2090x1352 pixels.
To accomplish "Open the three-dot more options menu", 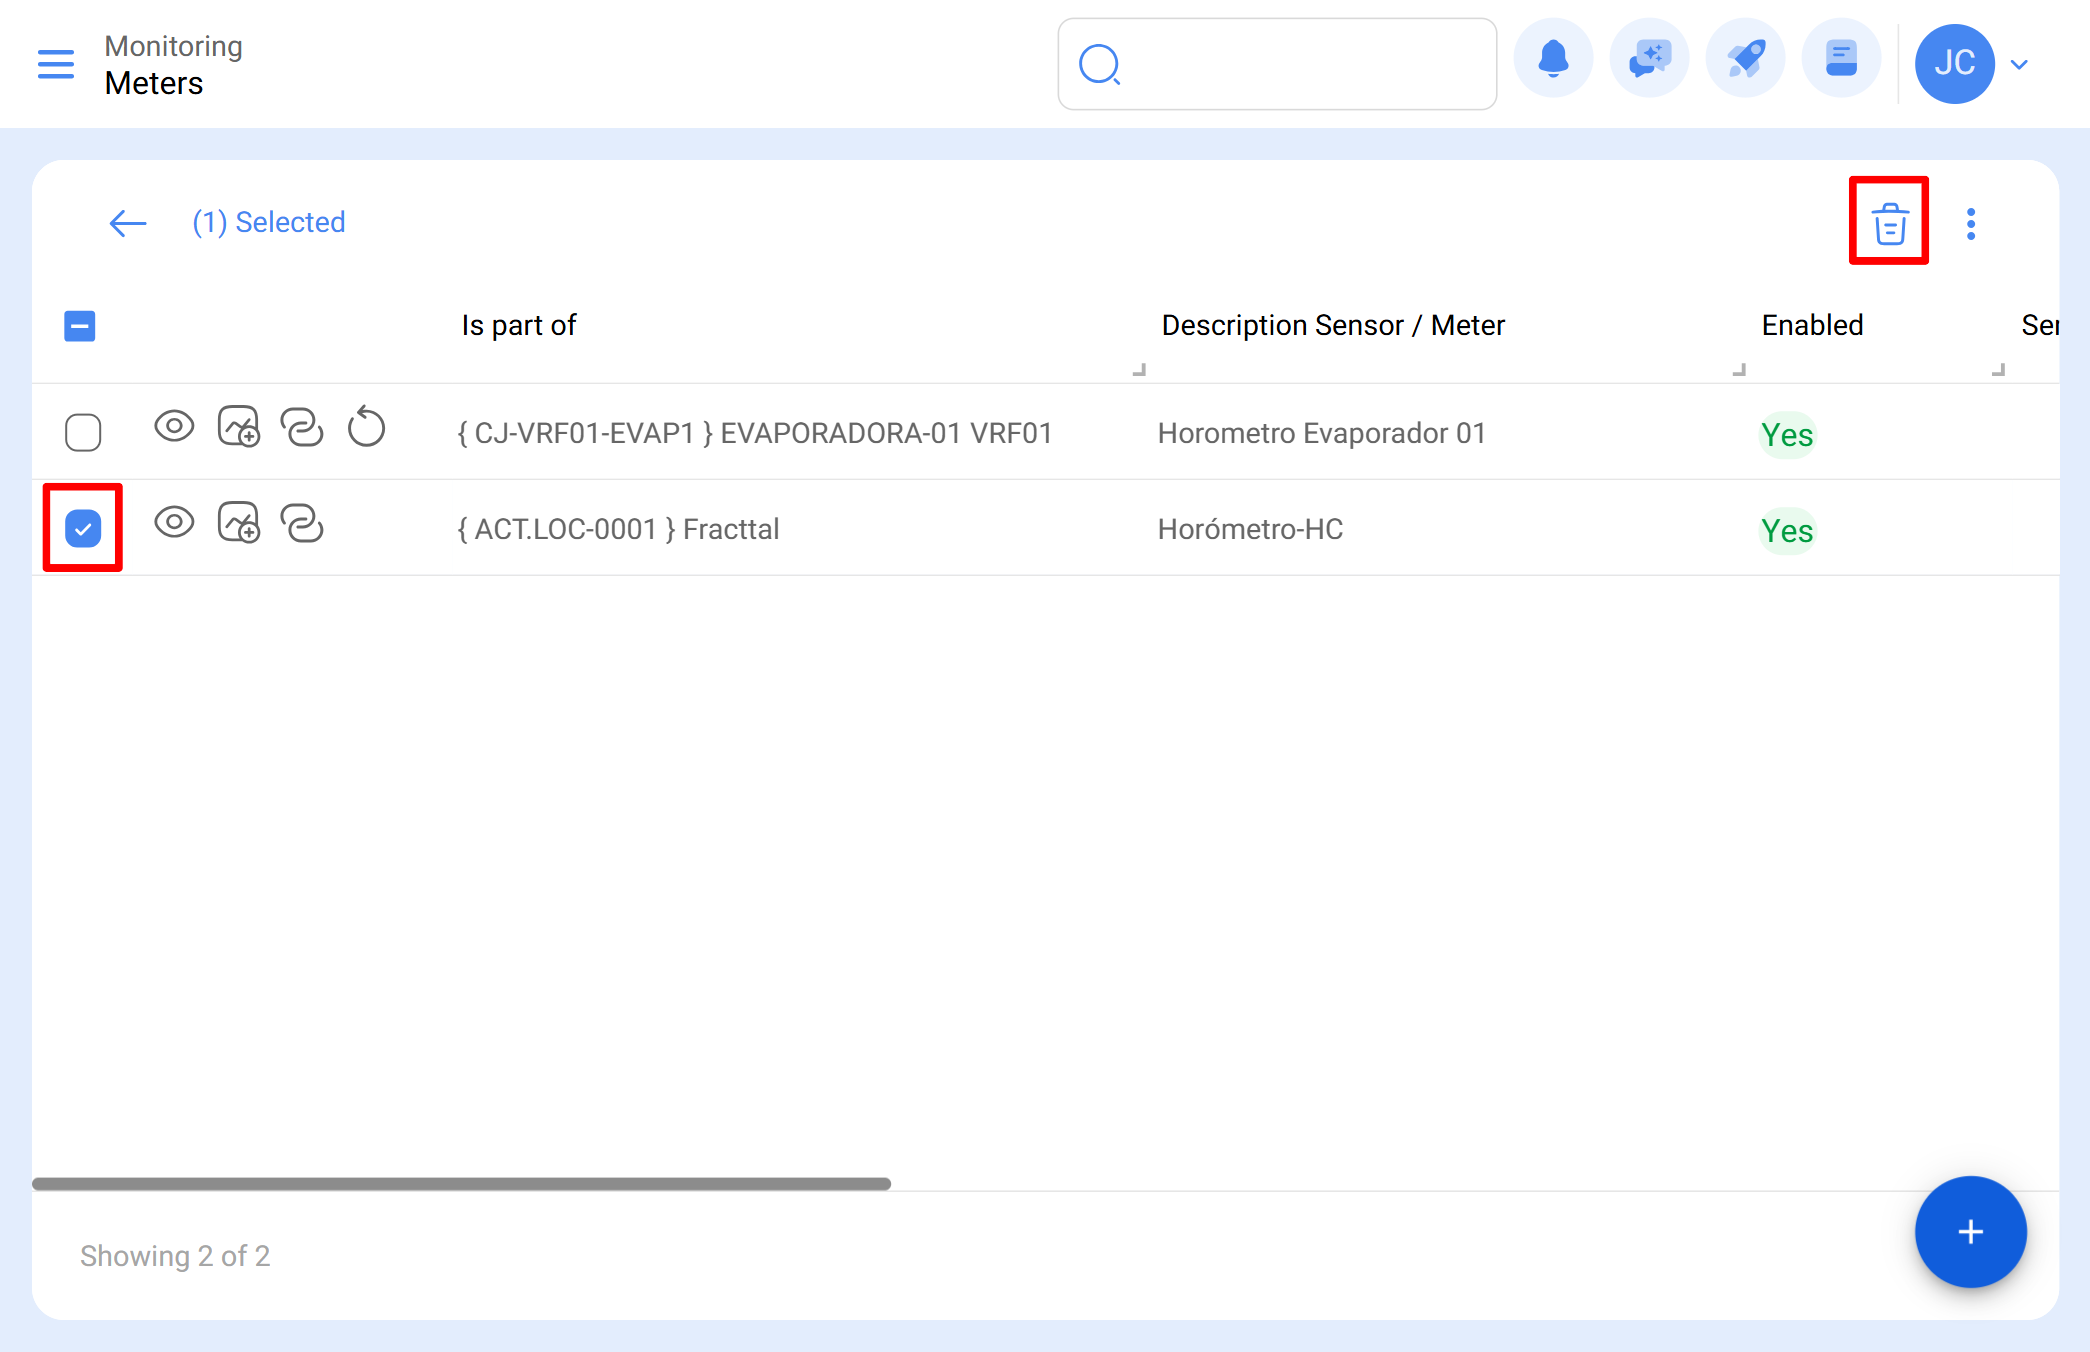I will 1970,223.
